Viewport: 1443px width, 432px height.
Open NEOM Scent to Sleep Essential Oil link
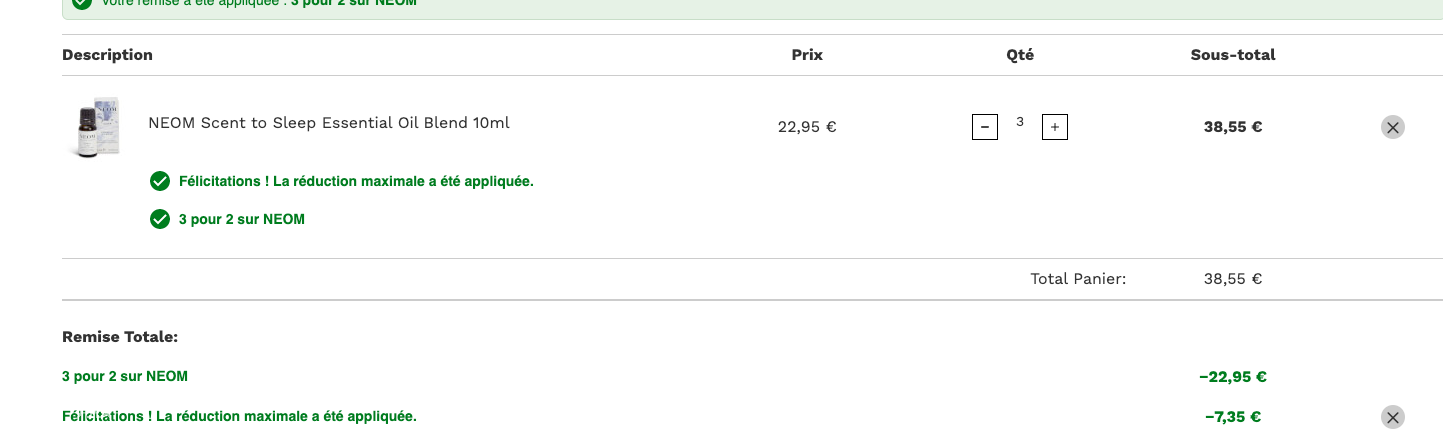click(329, 123)
